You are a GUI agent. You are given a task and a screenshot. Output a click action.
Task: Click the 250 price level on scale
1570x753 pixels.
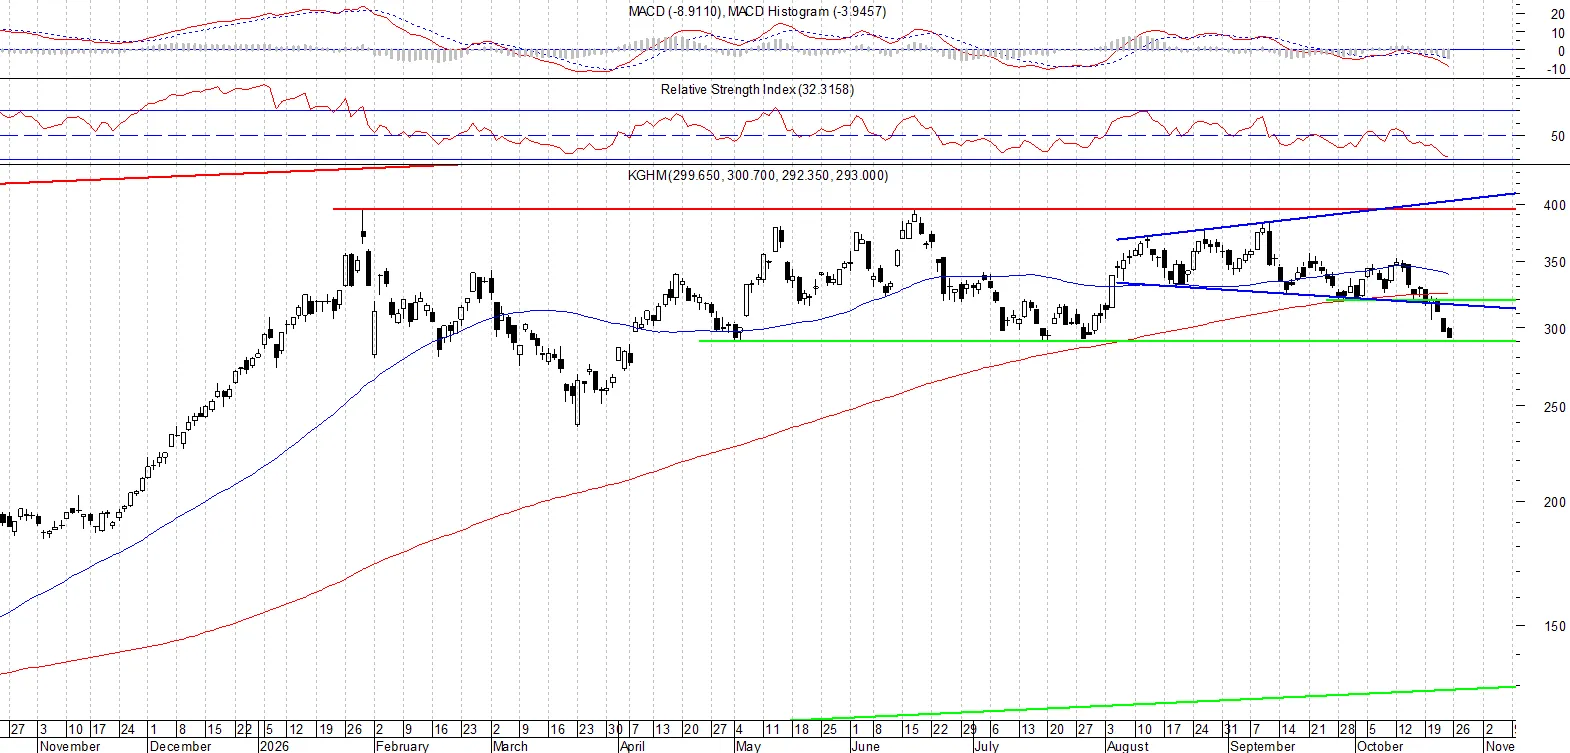tap(1554, 407)
